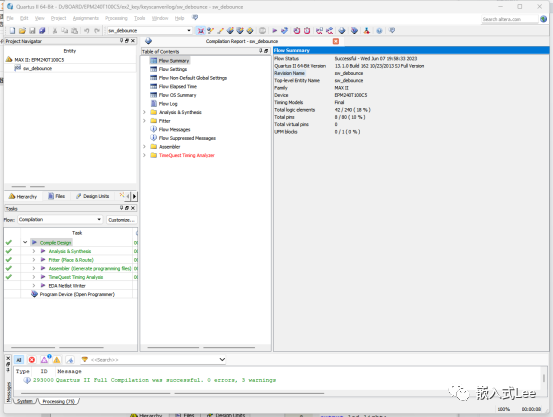
Task: Switch to the Design Units tab
Action: coord(93,196)
